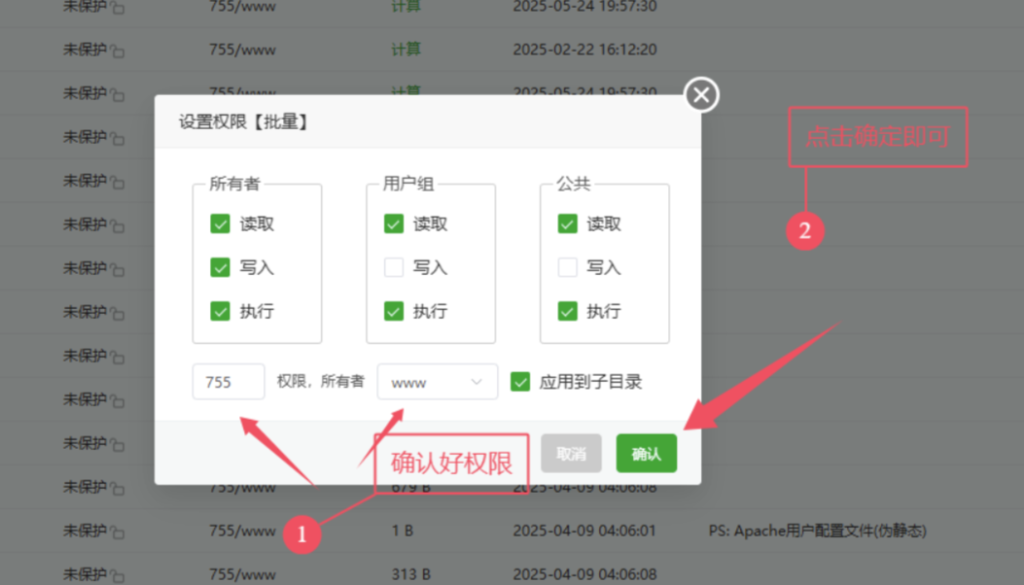Open the www owner dropdown
The image size is (1024, 585).
coord(437,381)
